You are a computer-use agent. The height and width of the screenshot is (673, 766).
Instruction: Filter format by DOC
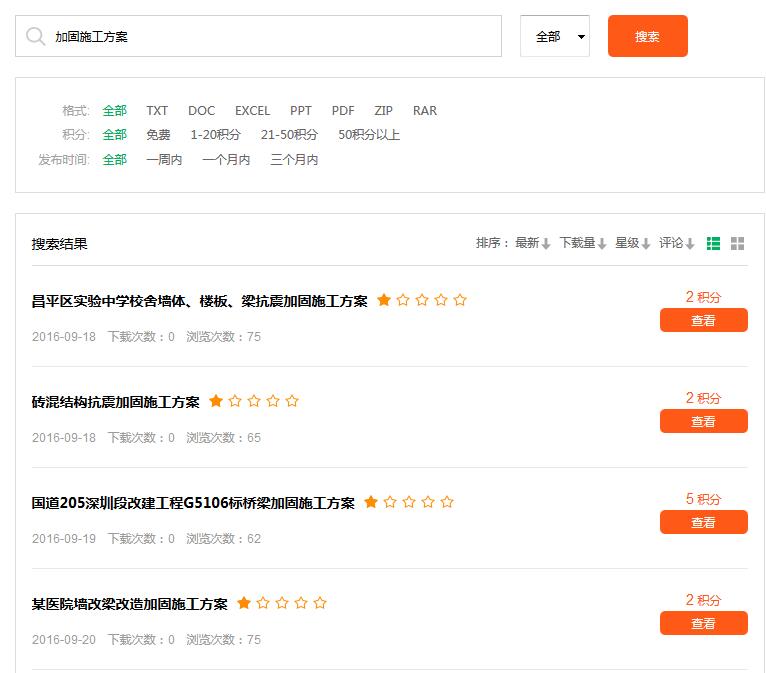201,111
